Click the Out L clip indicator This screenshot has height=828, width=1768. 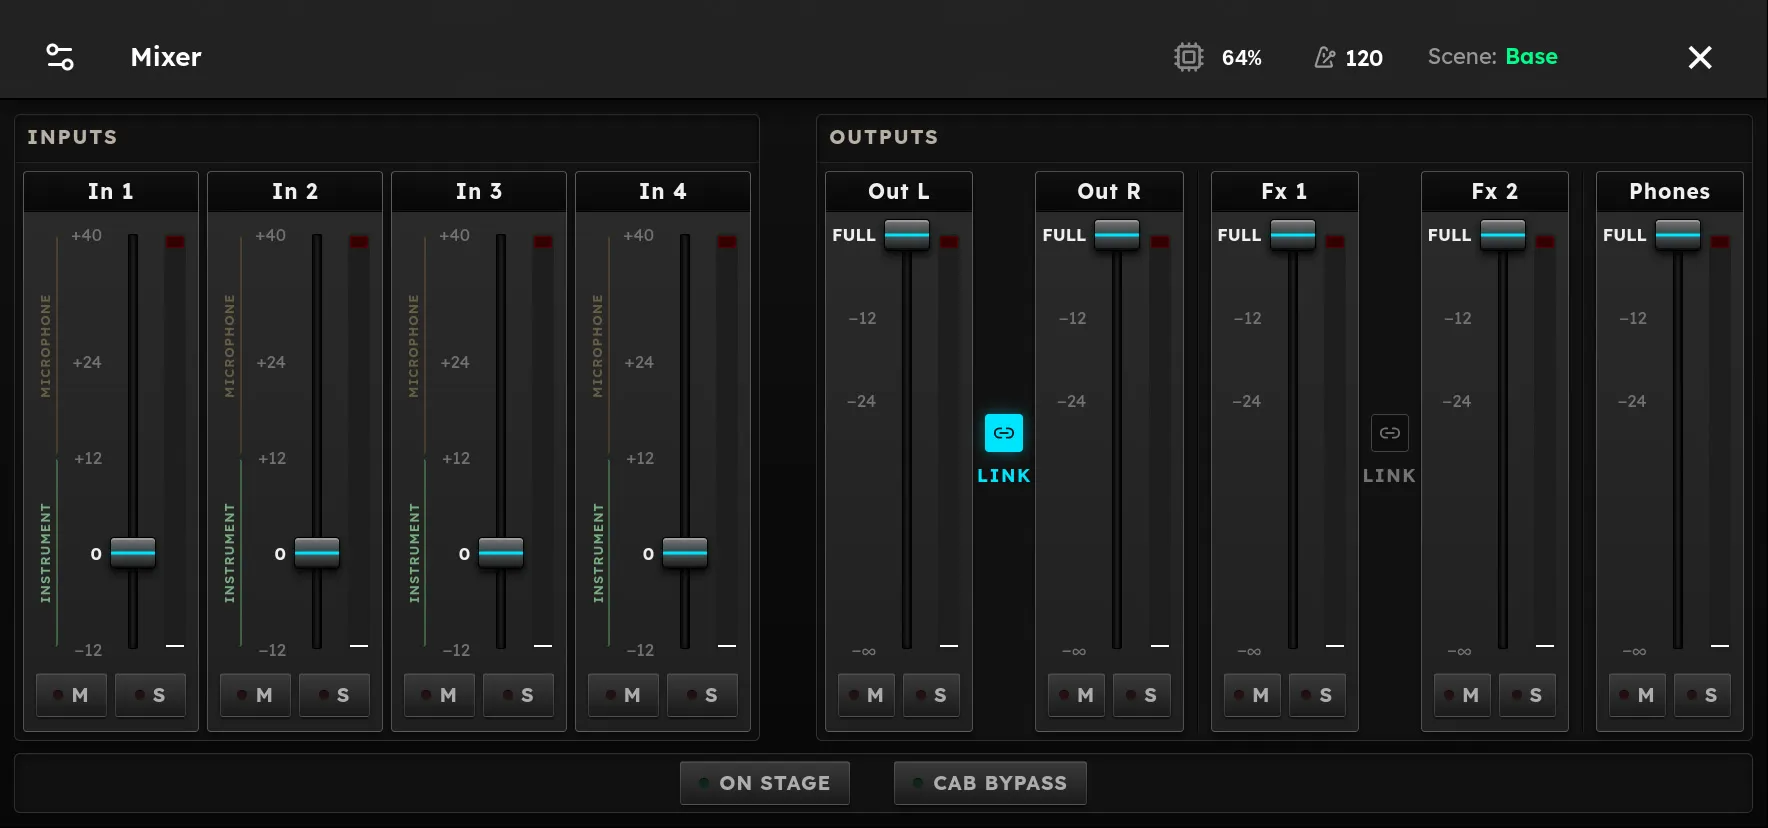point(949,242)
